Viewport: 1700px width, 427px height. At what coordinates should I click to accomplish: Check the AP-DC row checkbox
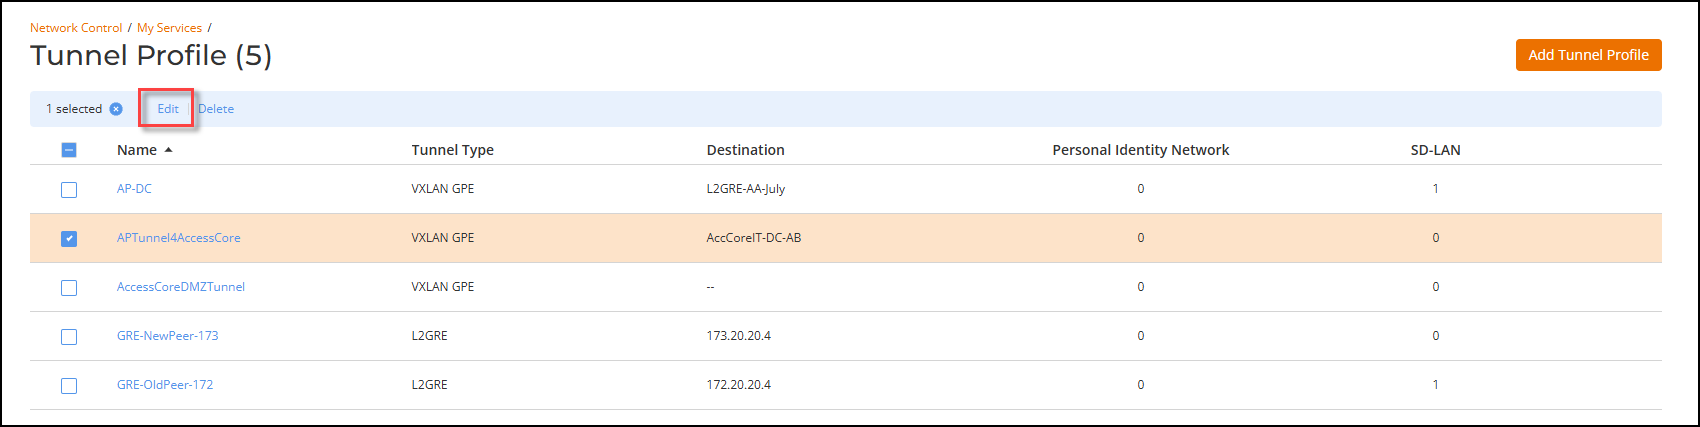tap(69, 189)
